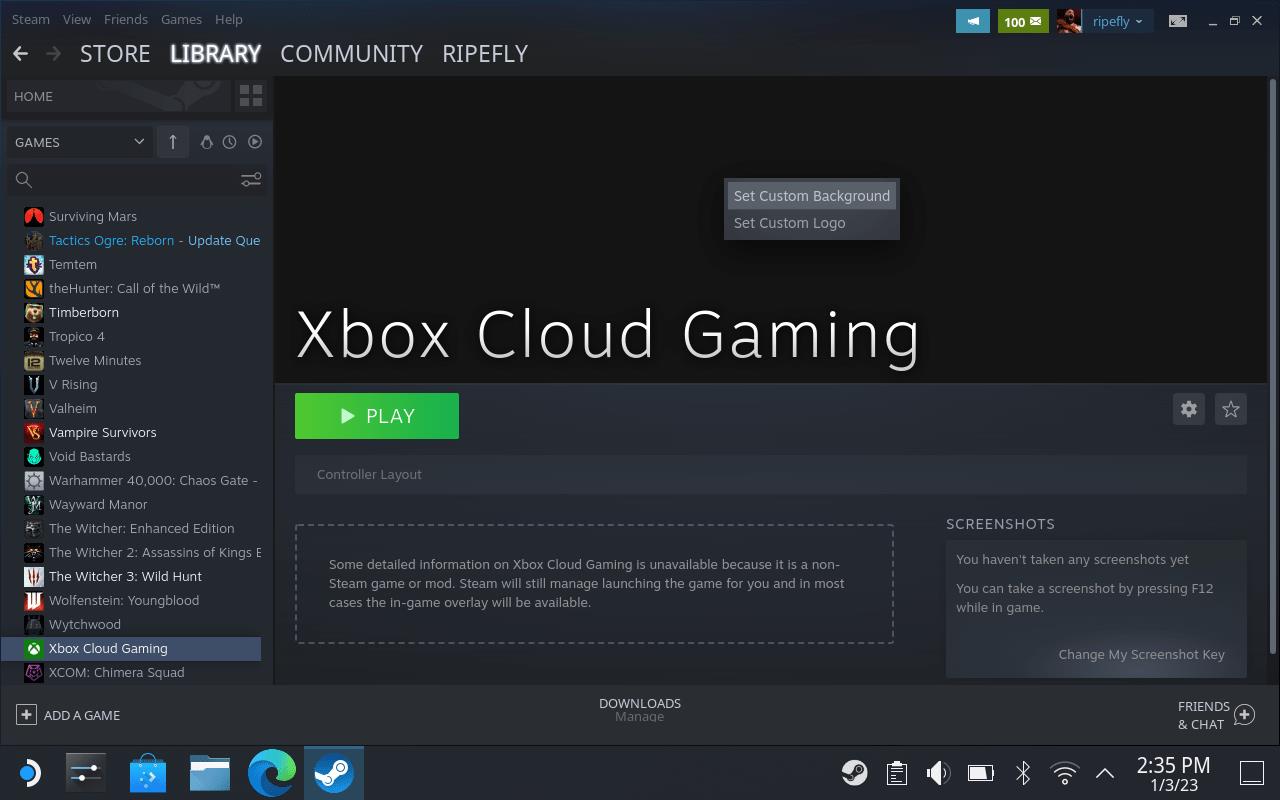This screenshot has height=800, width=1280.
Task: Click the blue megaphone announcements icon
Action: pyautogui.click(x=972, y=21)
